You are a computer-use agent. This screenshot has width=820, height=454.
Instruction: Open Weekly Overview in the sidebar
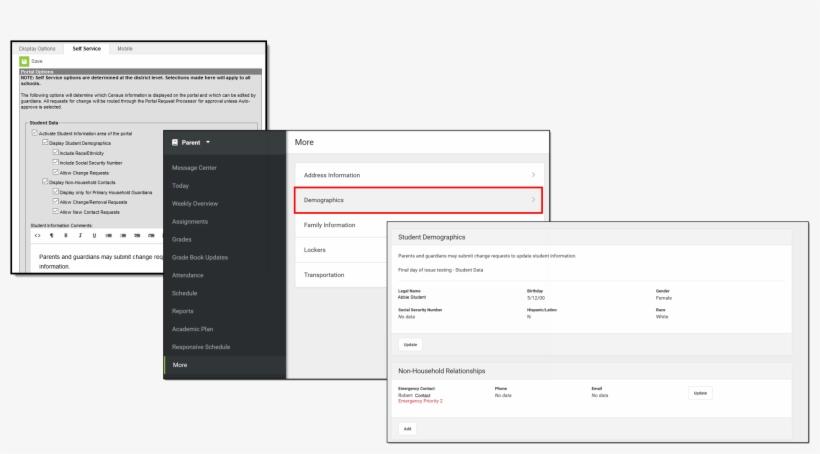[195, 203]
